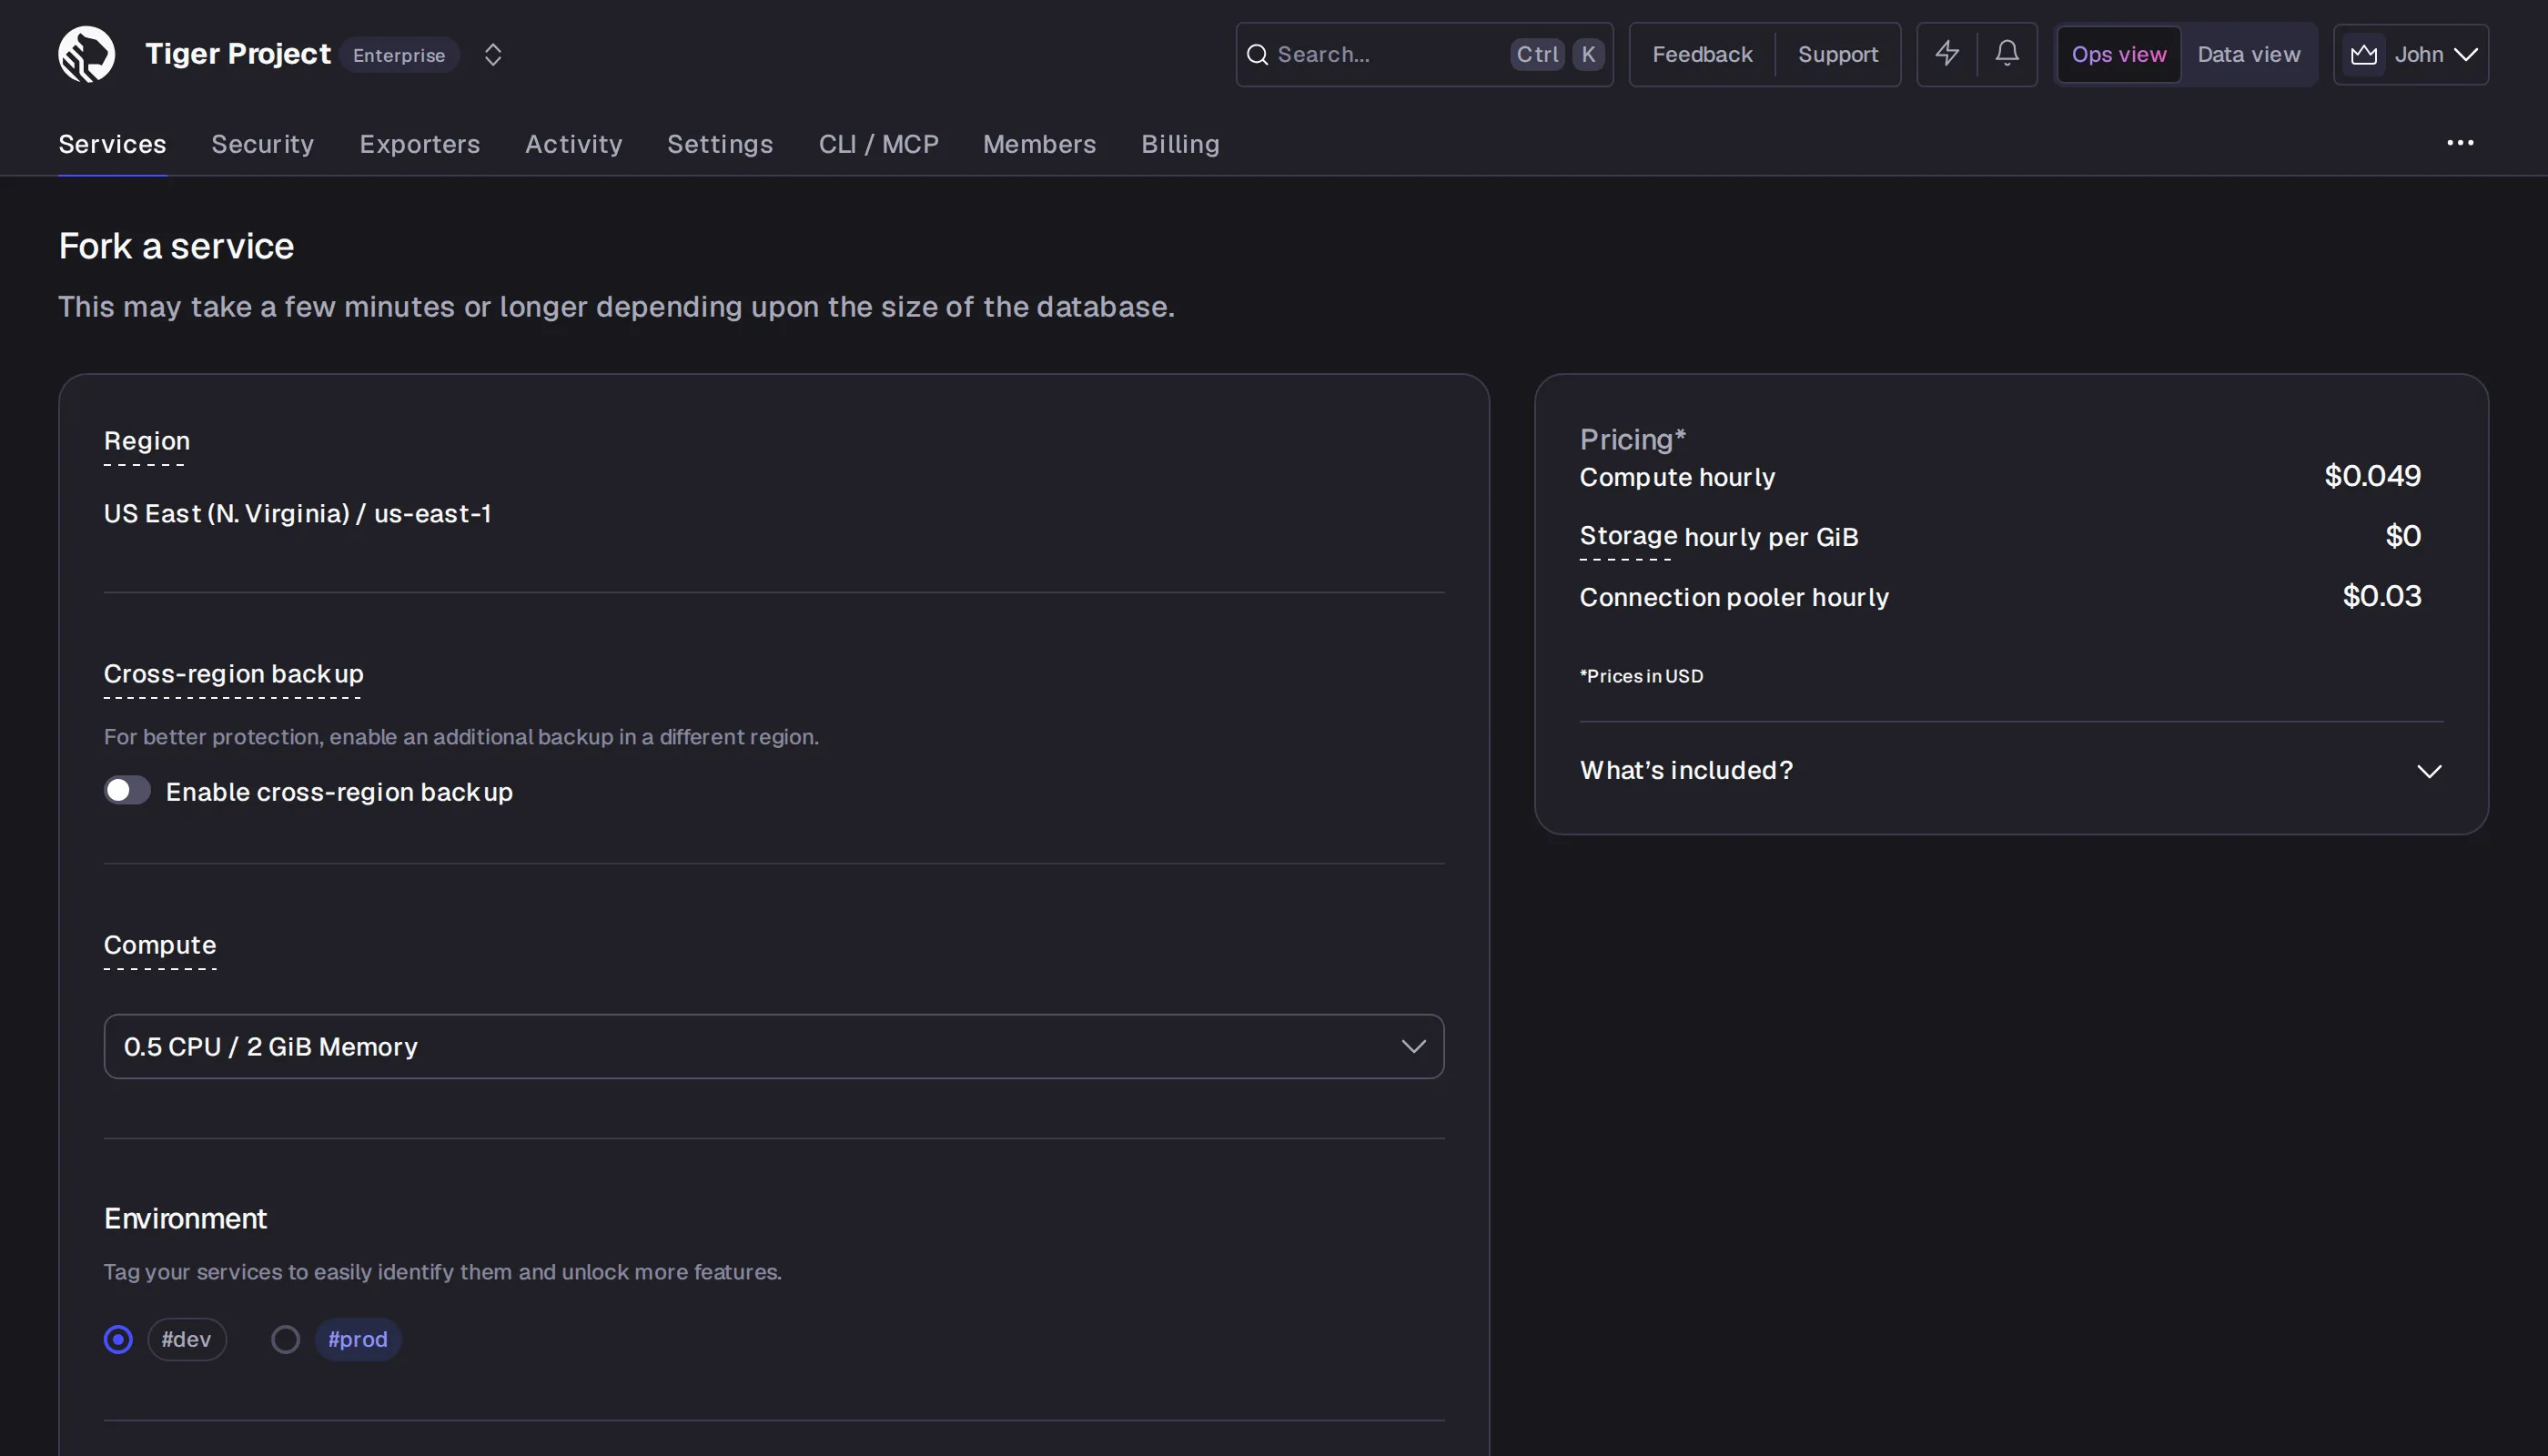The image size is (2548, 1456).
Task: Open the notifications bell
Action: coord(2007,54)
